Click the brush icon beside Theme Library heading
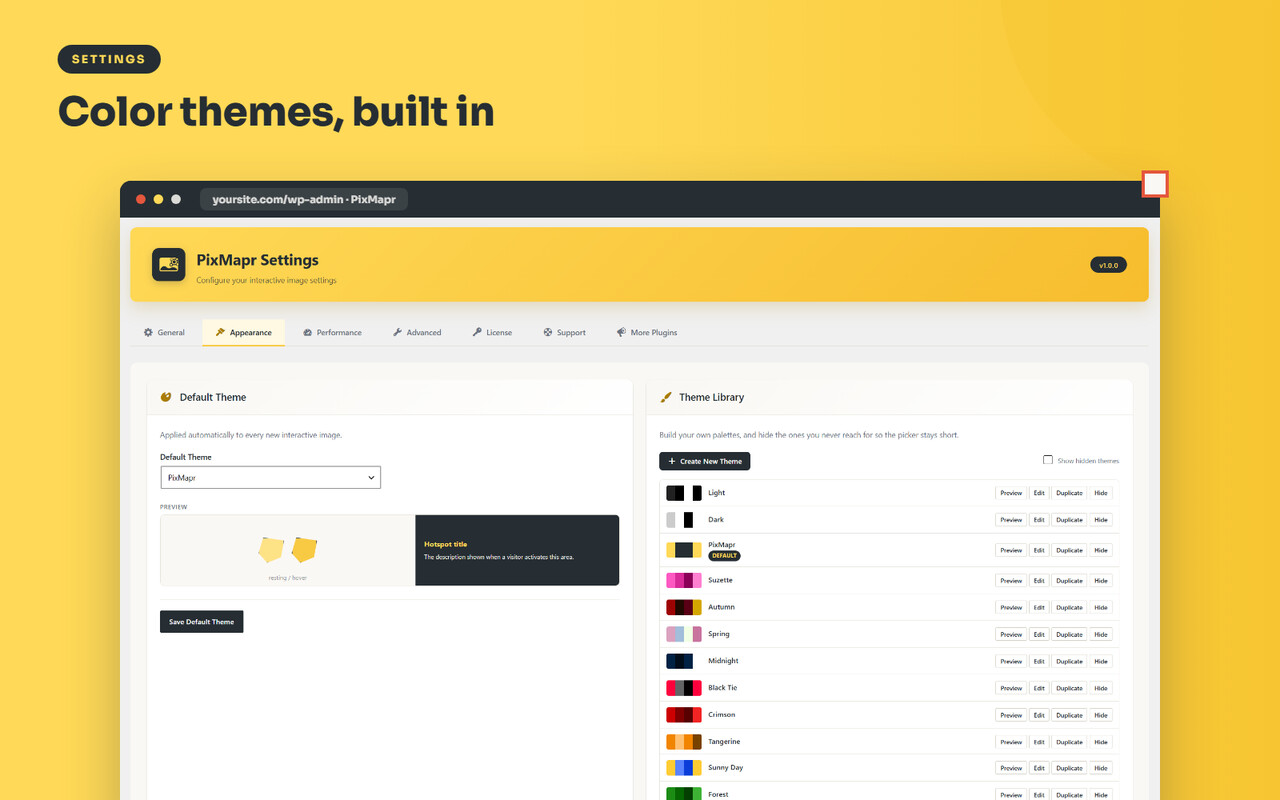Viewport: 1280px width, 800px height. [x=666, y=397]
